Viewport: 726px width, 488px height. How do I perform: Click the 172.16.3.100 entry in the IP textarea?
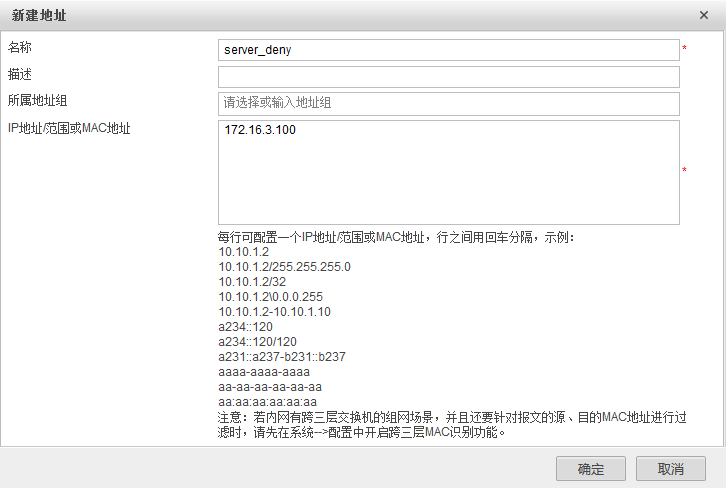pos(260,131)
